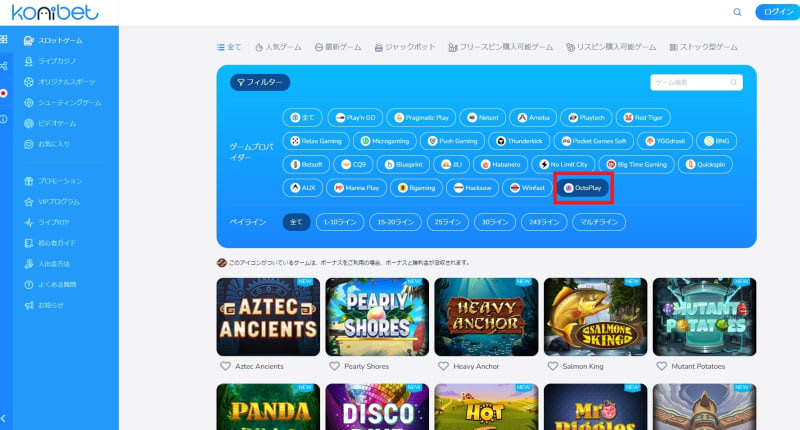Image resolution: width=800 pixels, height=430 pixels.
Task: Click the coins icon for 入出金方法
Action: tap(29, 264)
